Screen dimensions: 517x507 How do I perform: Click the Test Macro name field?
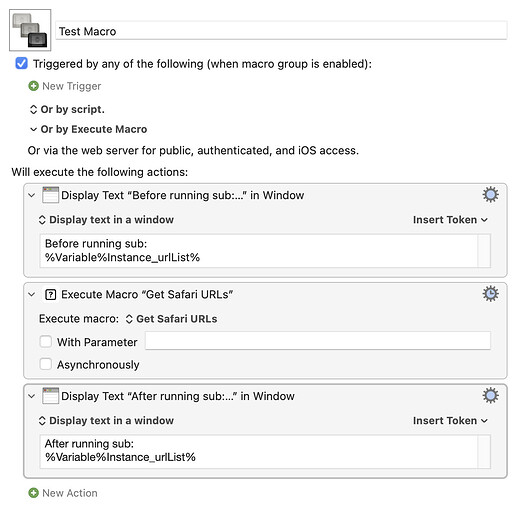click(x=281, y=31)
